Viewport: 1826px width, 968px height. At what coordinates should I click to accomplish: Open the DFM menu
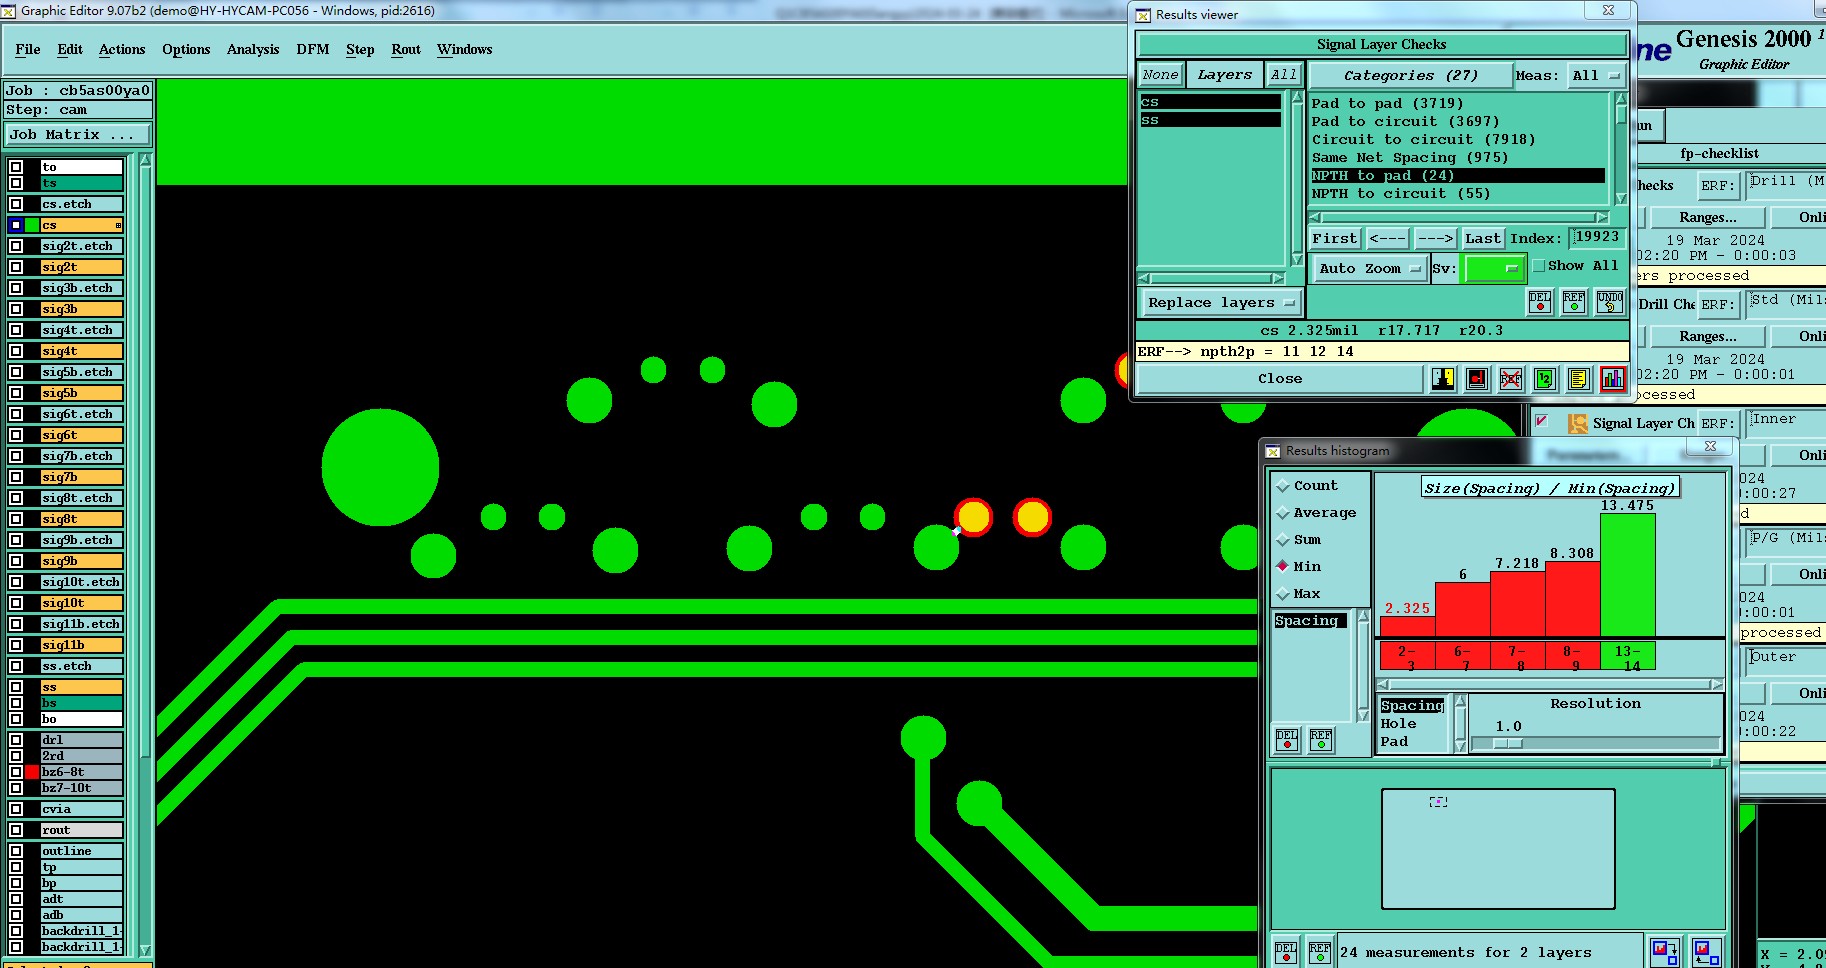pyautogui.click(x=313, y=50)
